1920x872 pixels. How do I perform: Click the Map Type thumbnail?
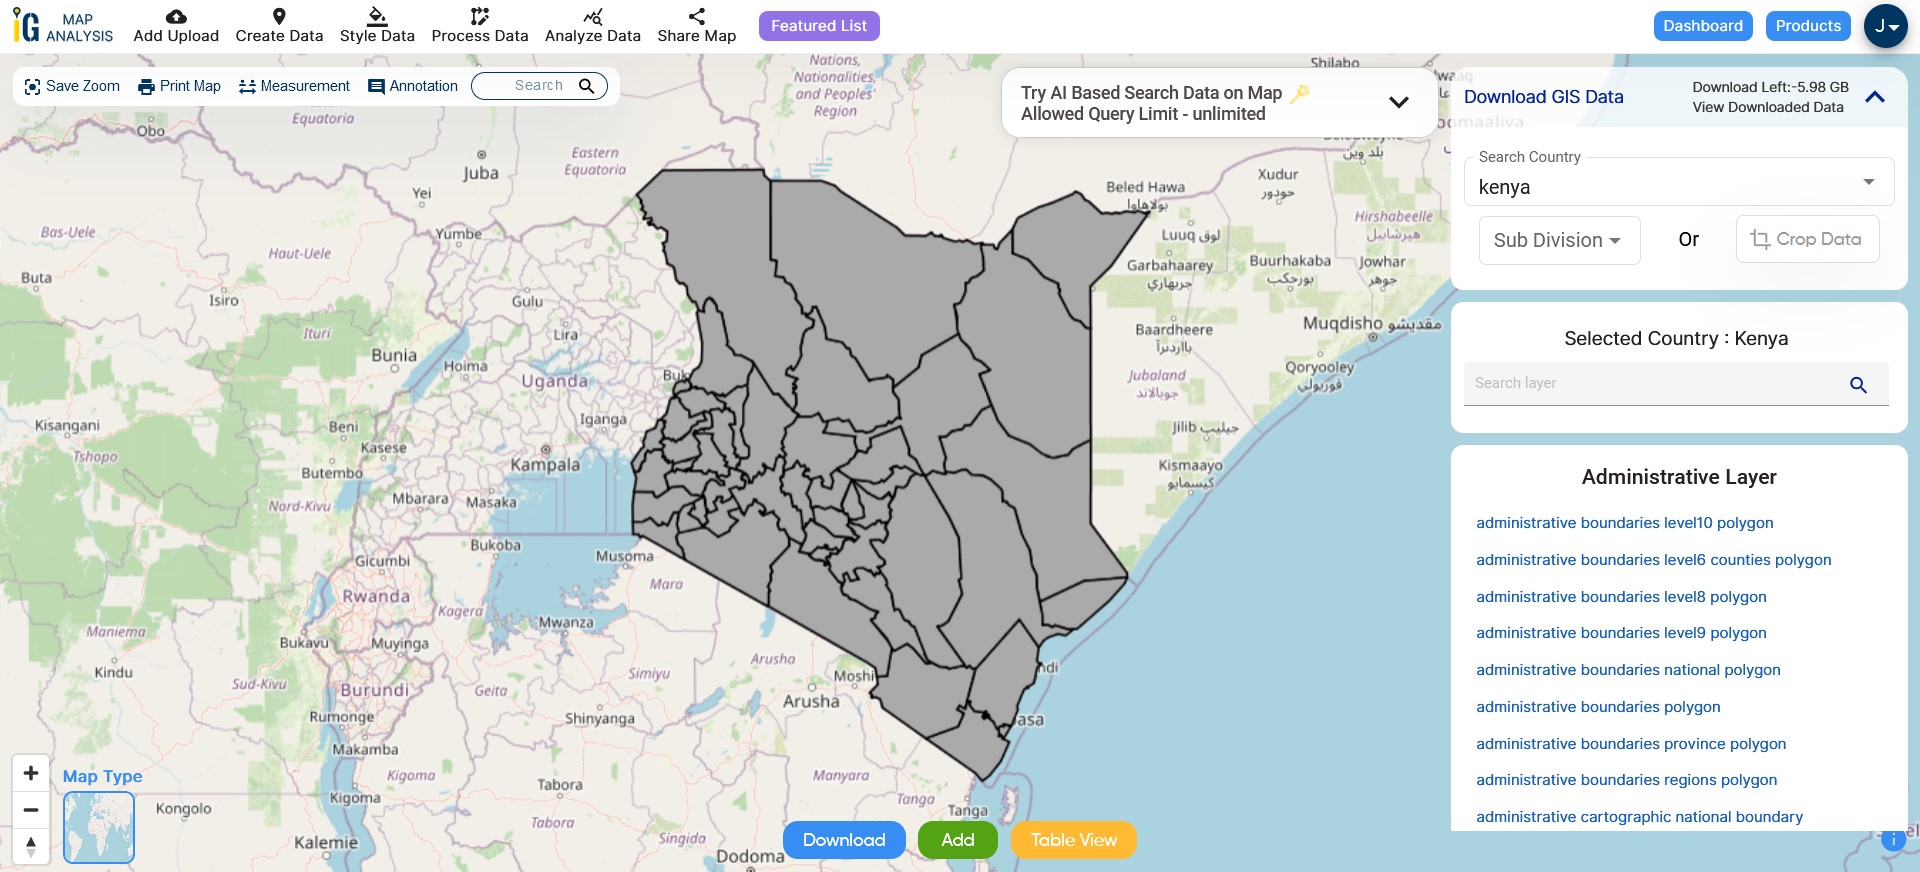coord(99,828)
